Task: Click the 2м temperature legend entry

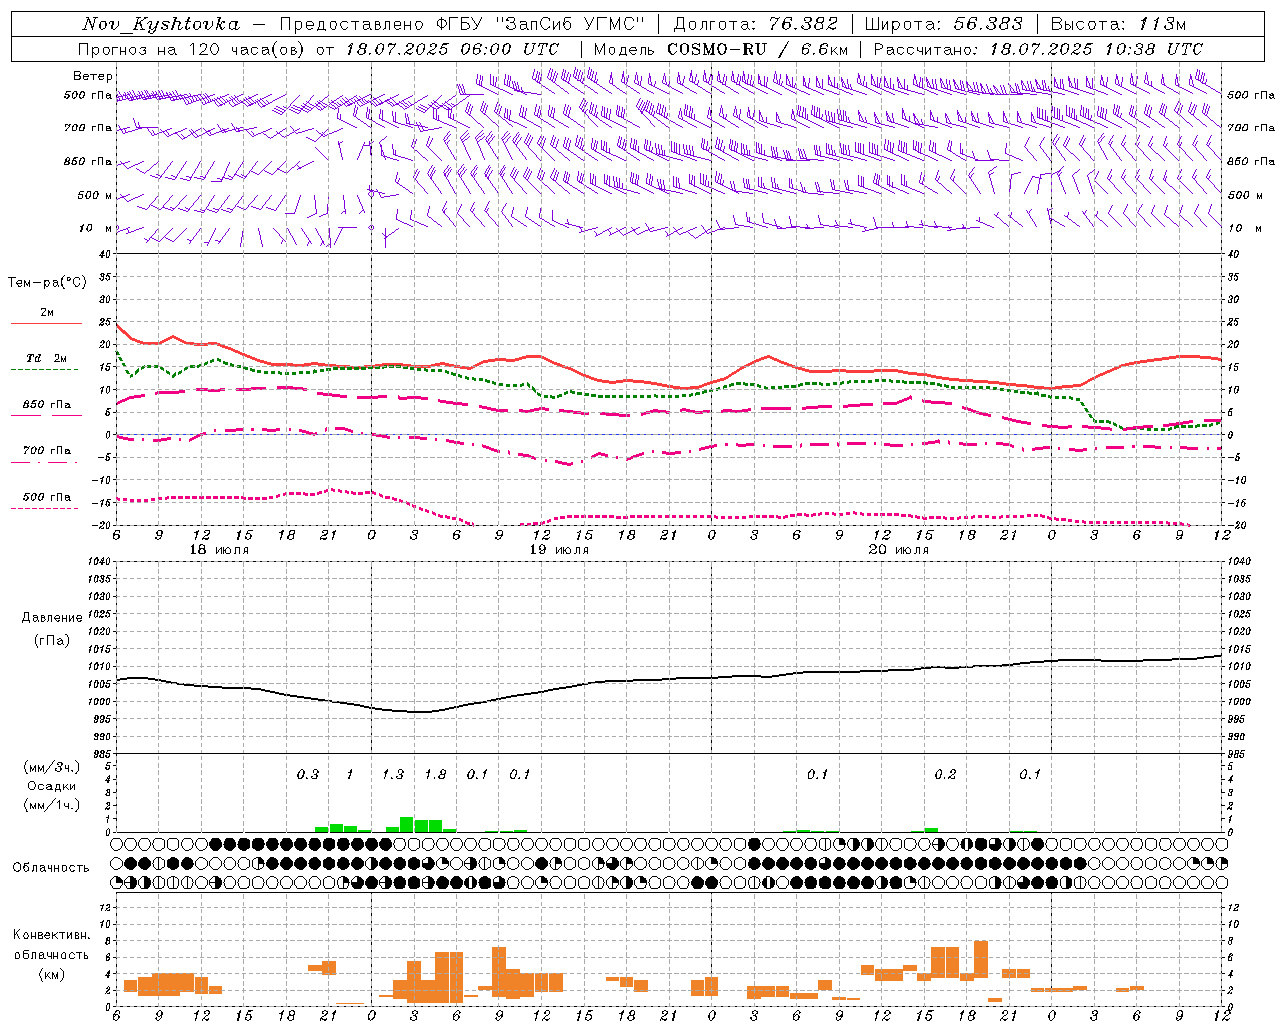Action: click(x=47, y=313)
